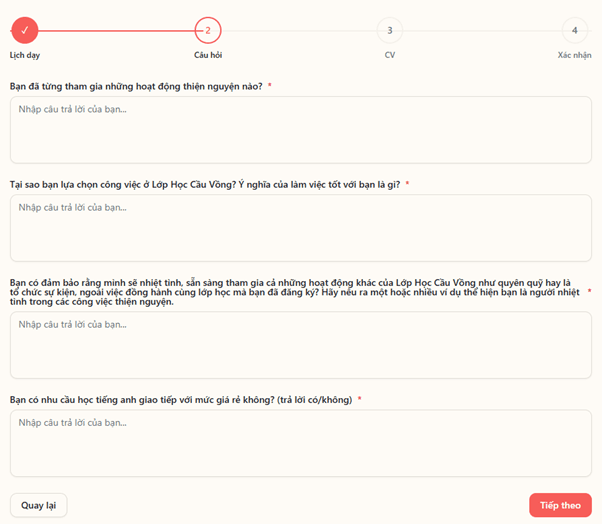This screenshot has height=524, width=602.
Task: Continue with the Tiếp theo button
Action: tap(560, 505)
